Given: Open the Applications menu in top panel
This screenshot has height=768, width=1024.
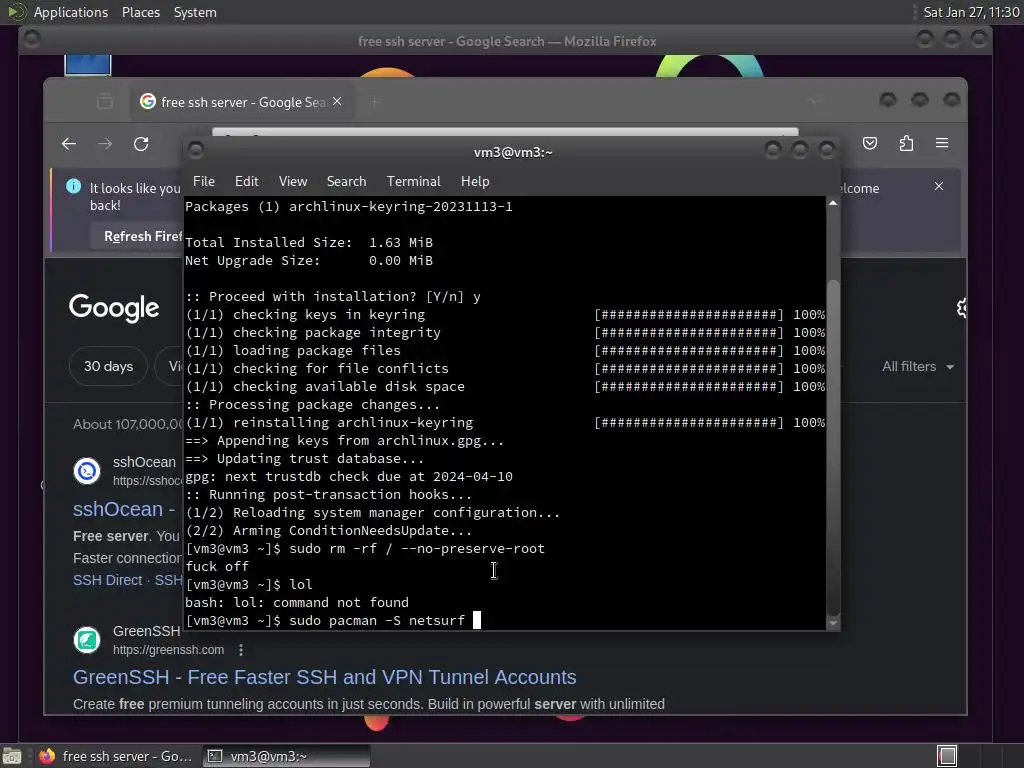Looking at the screenshot, I should (71, 12).
